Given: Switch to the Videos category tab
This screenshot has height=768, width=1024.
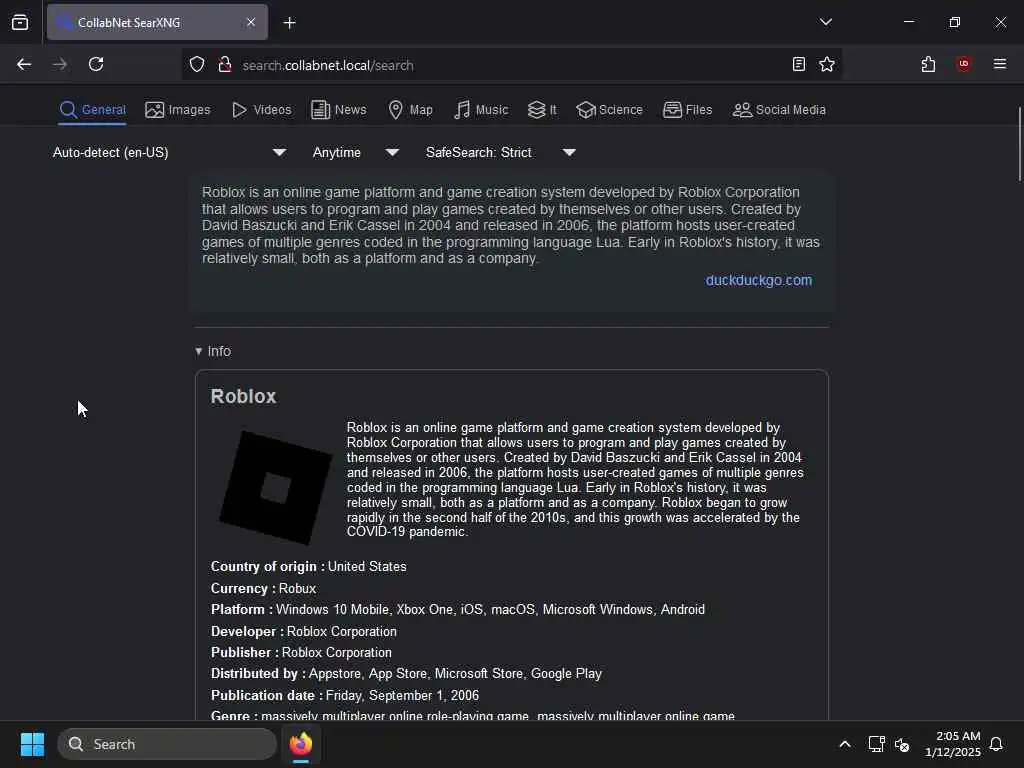Looking at the screenshot, I should pos(261,110).
